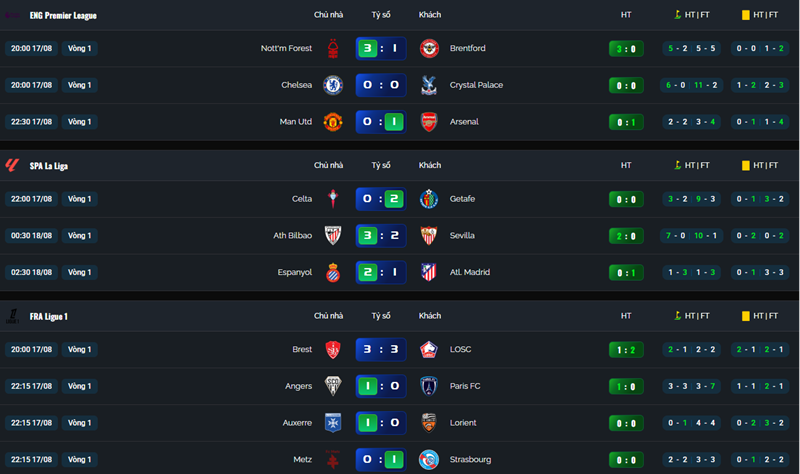Open the ENG Premier League header

pyautogui.click(x=63, y=15)
